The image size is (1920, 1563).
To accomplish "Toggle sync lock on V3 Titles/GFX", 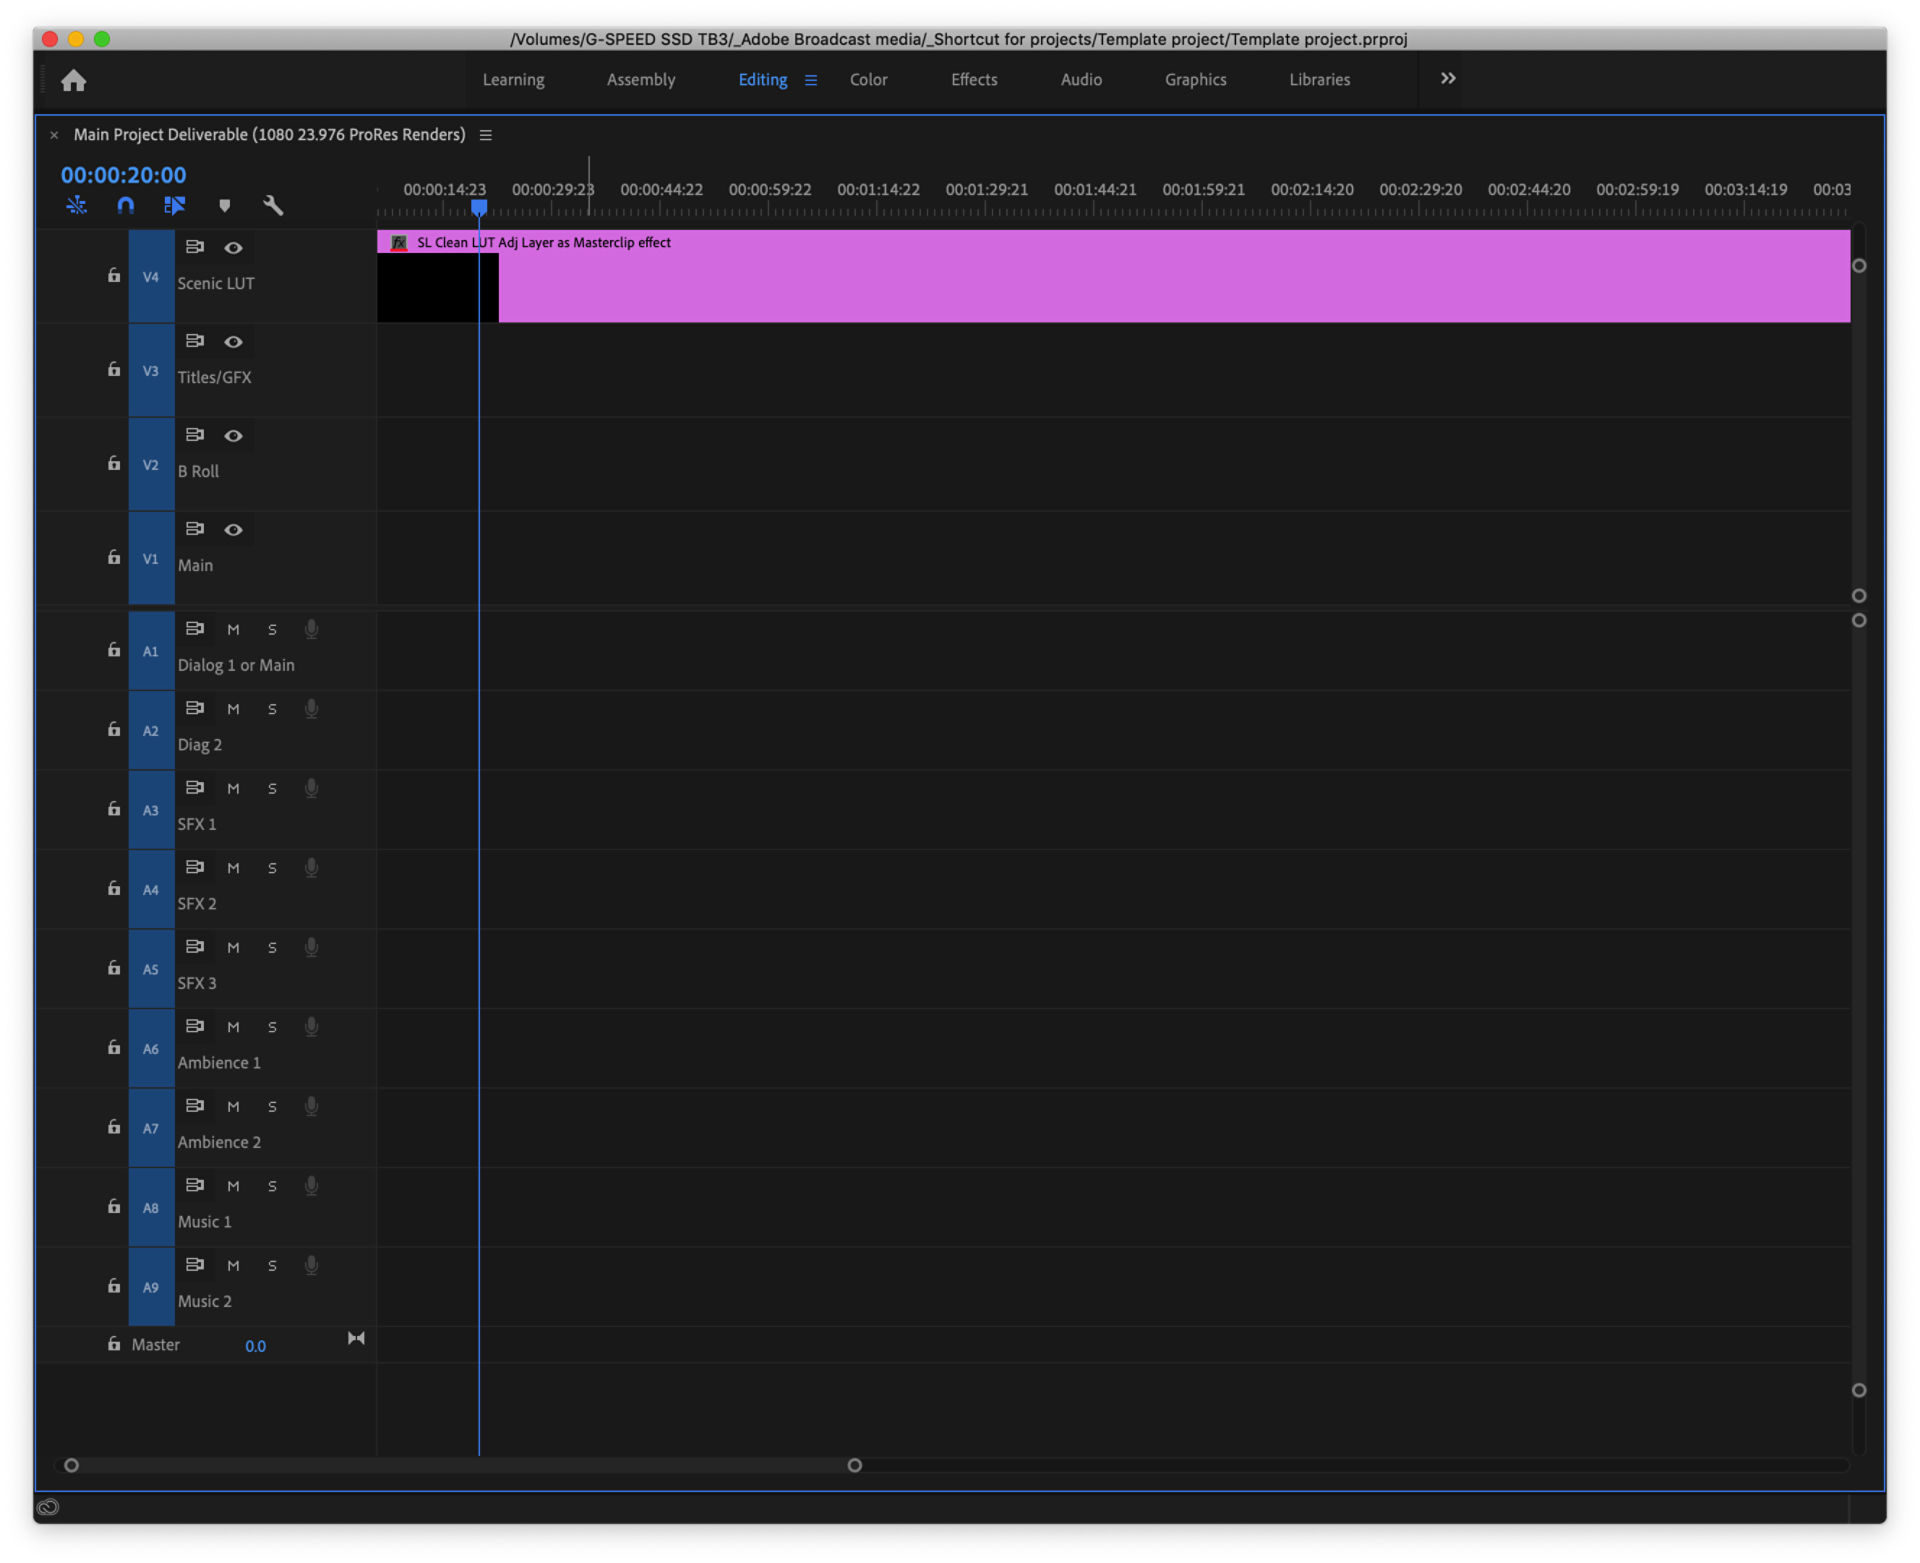I will (x=195, y=342).
